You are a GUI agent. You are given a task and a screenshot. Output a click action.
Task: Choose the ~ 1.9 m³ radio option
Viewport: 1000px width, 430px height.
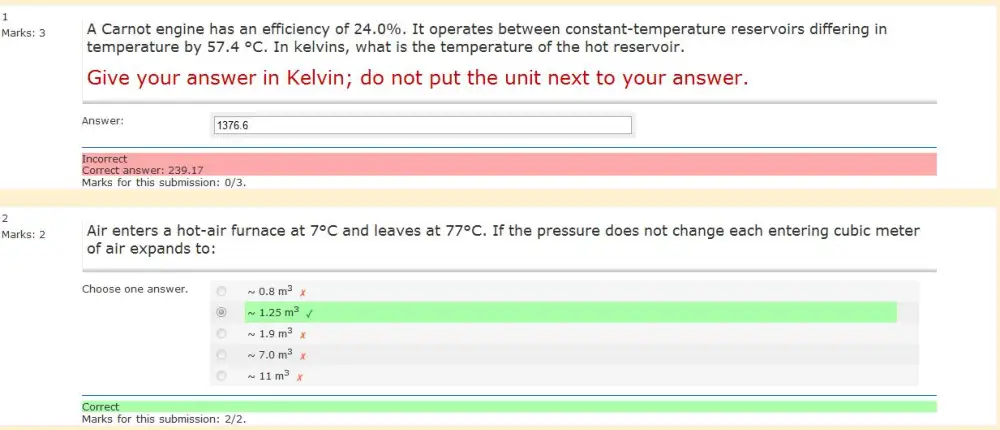221,334
